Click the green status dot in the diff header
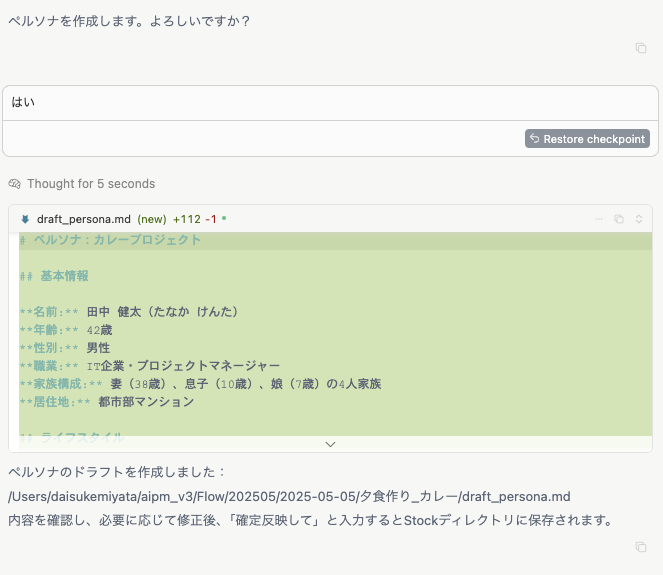The height and width of the screenshot is (575, 663). (x=224, y=218)
